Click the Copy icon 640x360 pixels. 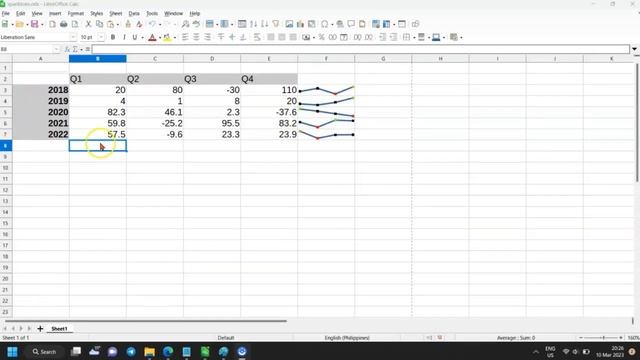pos(99,24)
